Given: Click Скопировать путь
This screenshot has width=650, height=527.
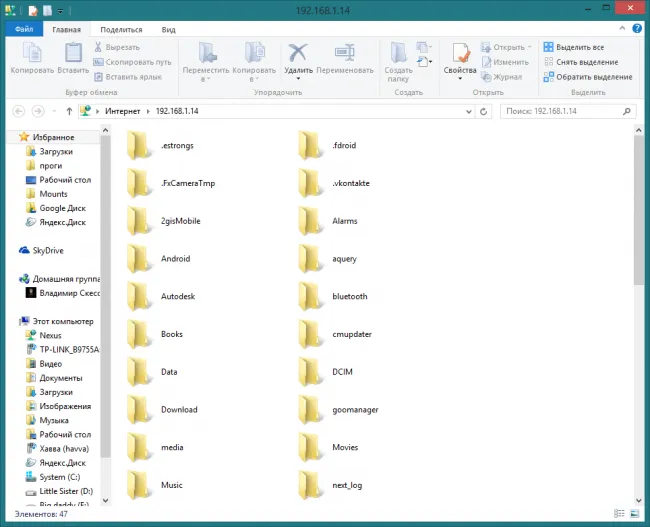Looking at the screenshot, I should click(x=132, y=62).
